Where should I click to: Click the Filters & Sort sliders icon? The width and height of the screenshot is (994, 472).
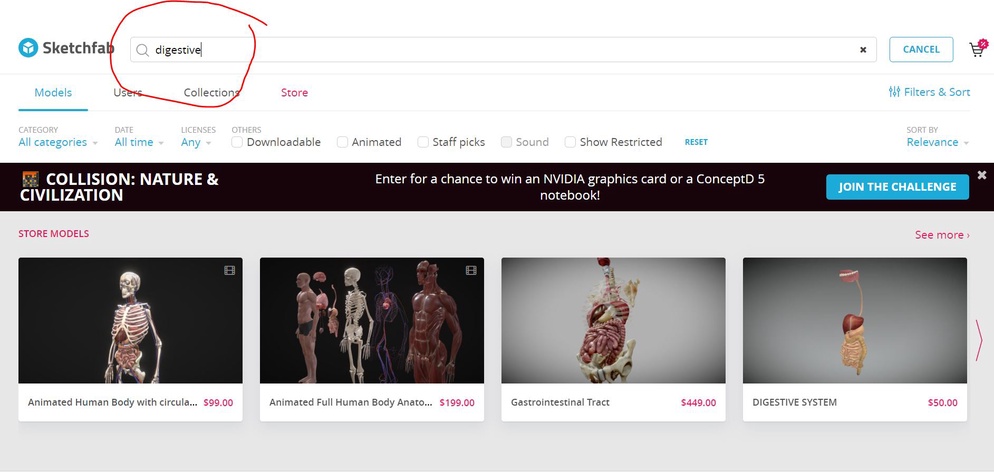pyautogui.click(x=894, y=92)
